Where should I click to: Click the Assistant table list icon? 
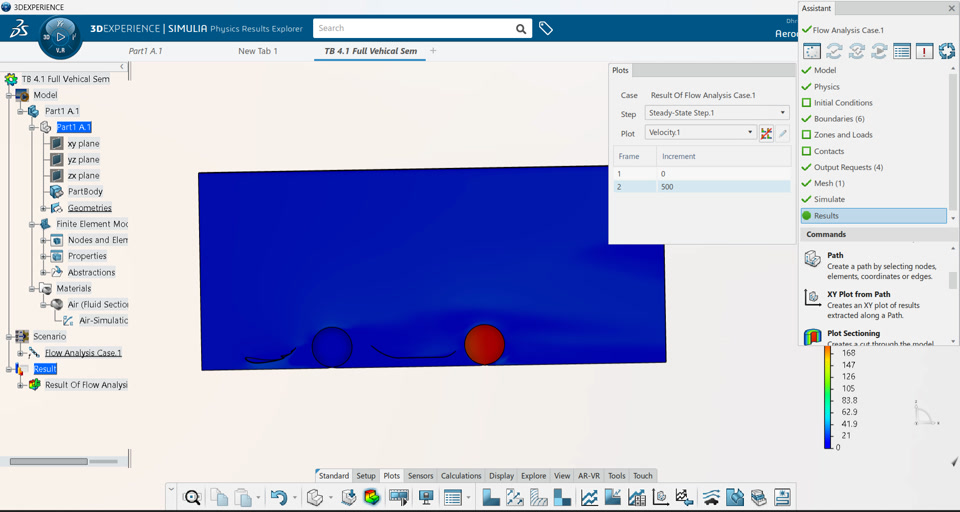901,51
